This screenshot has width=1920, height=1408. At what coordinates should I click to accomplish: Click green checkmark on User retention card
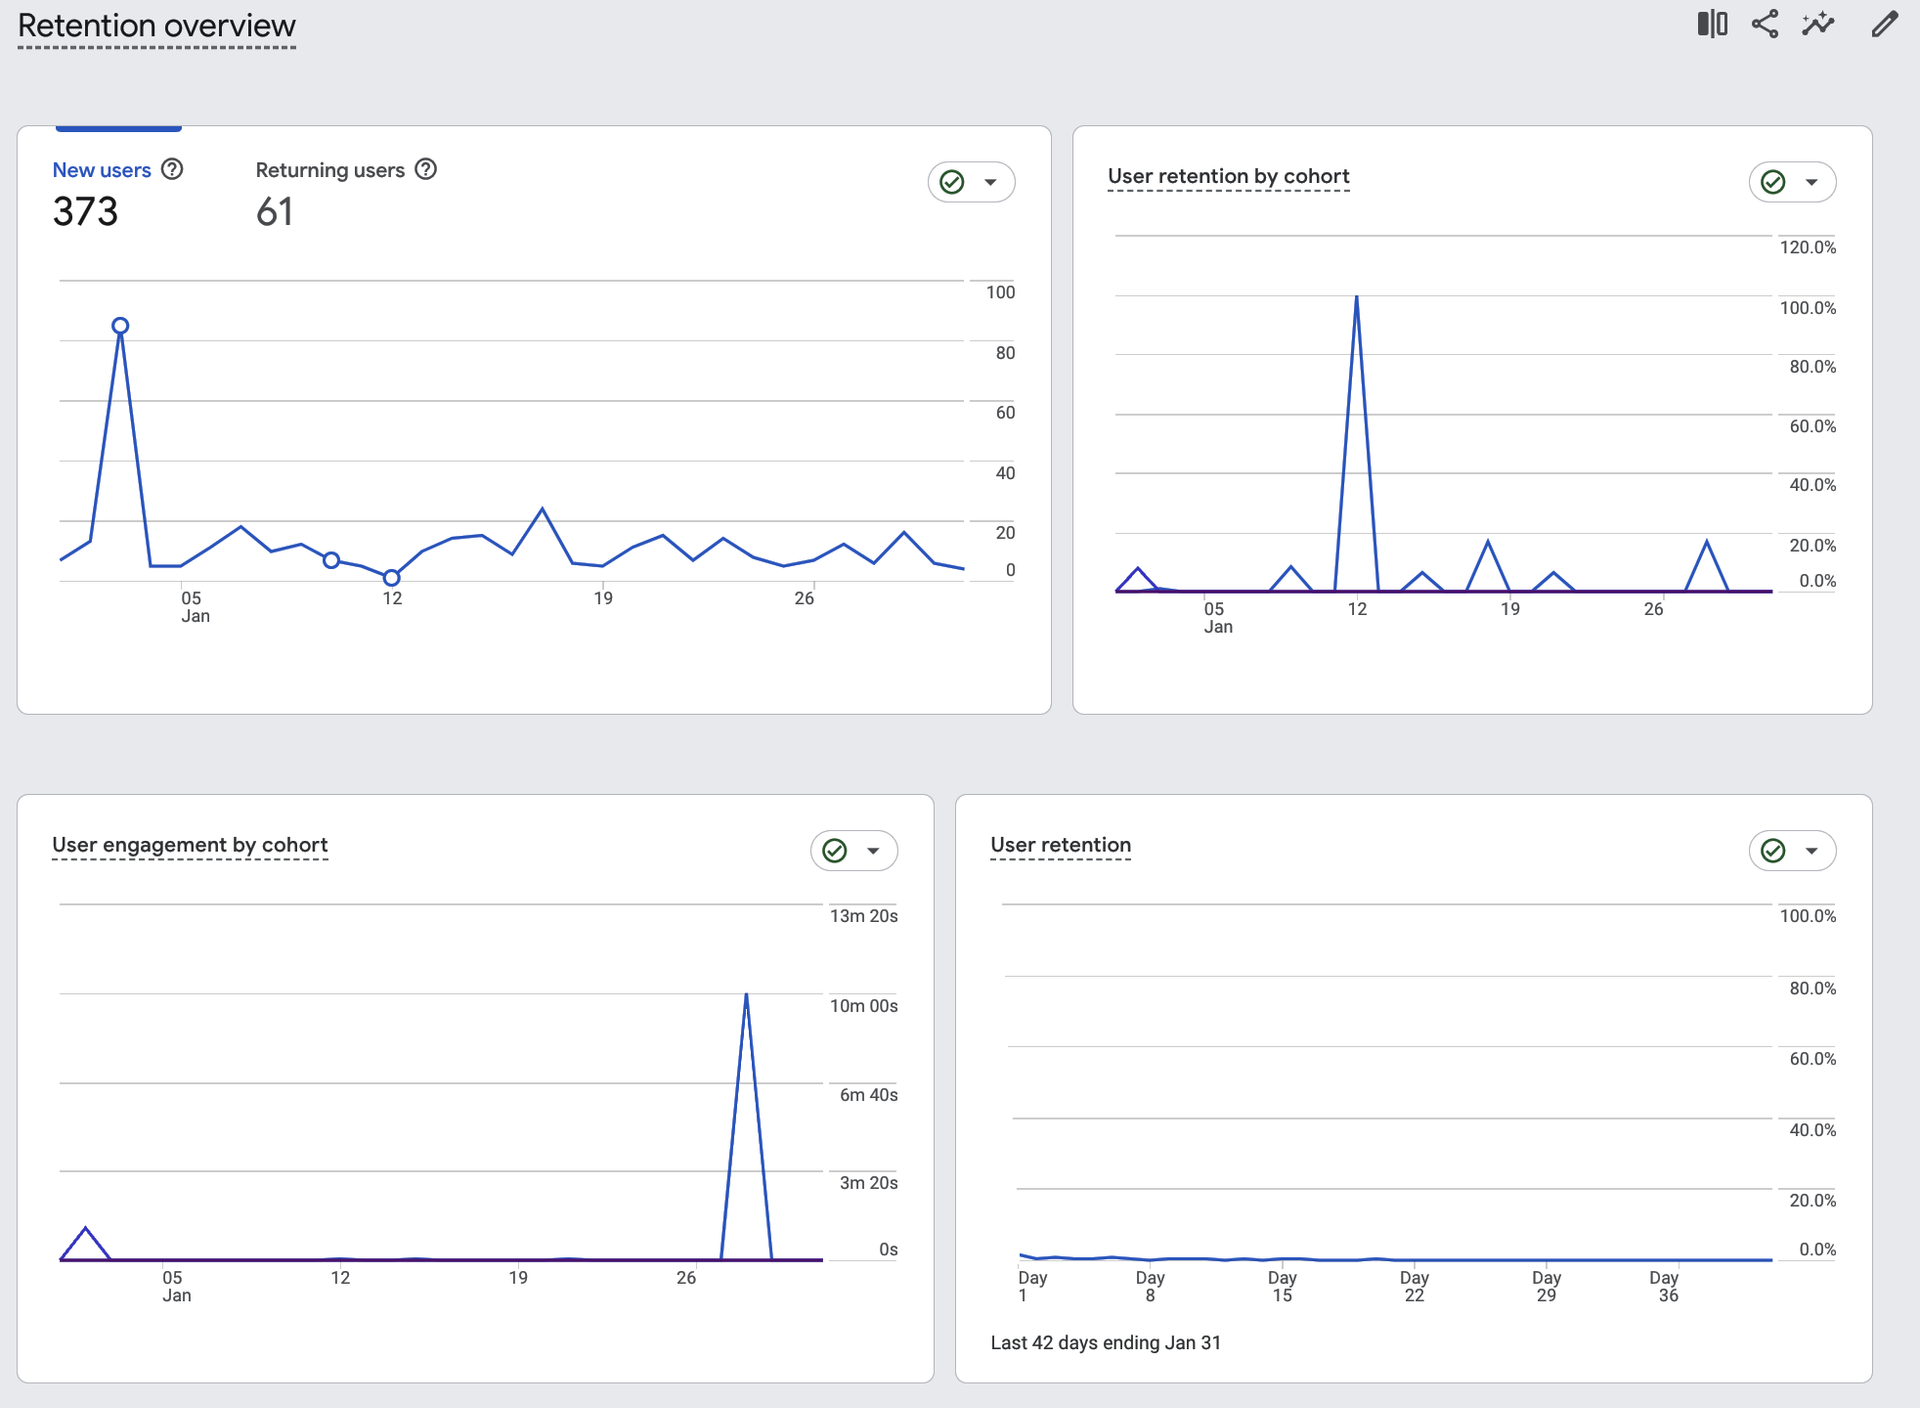pyautogui.click(x=1773, y=851)
